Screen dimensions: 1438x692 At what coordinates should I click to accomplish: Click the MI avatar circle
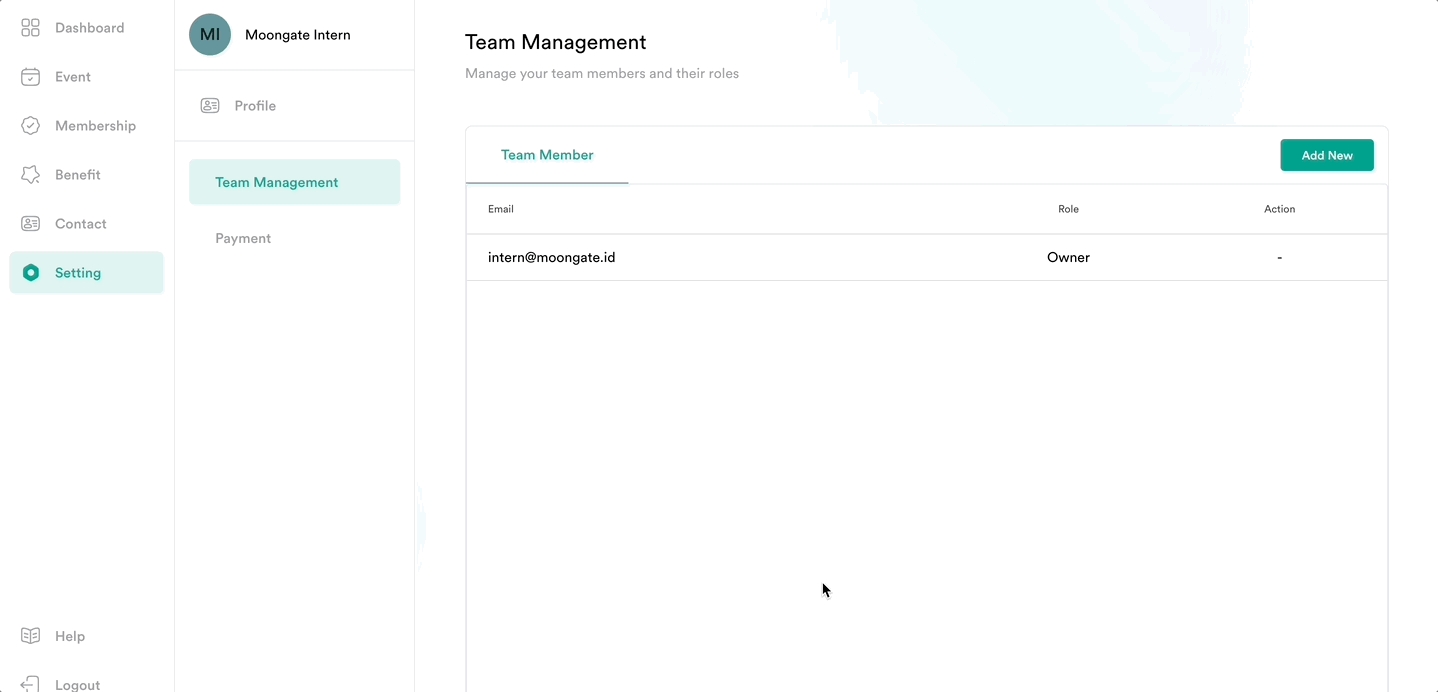210,35
